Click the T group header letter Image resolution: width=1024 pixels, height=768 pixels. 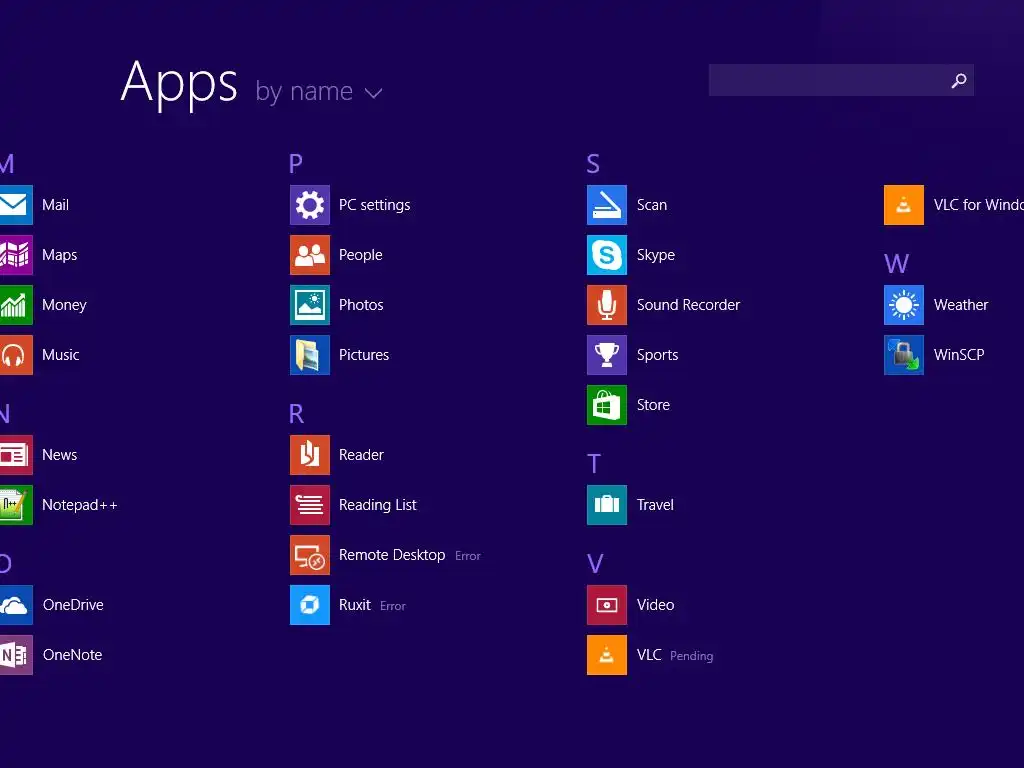pyautogui.click(x=594, y=464)
